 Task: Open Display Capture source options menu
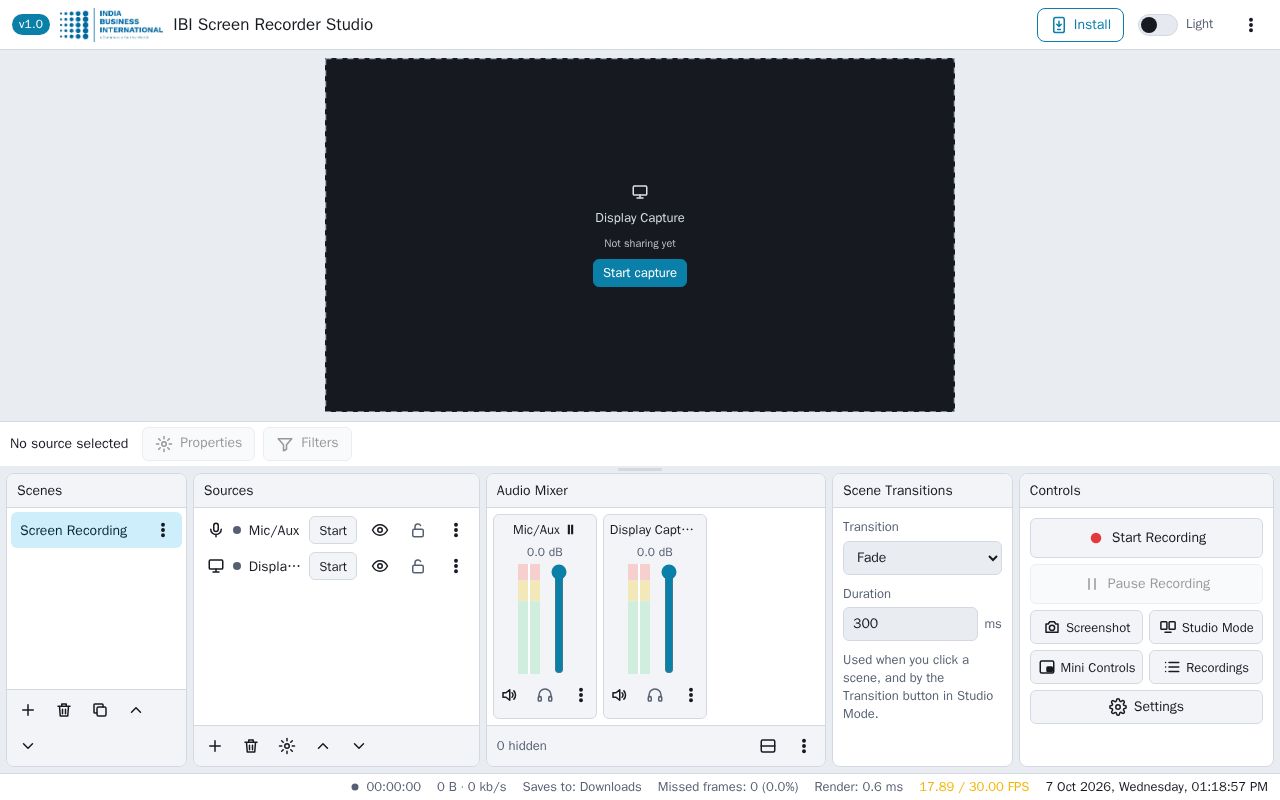pos(456,566)
